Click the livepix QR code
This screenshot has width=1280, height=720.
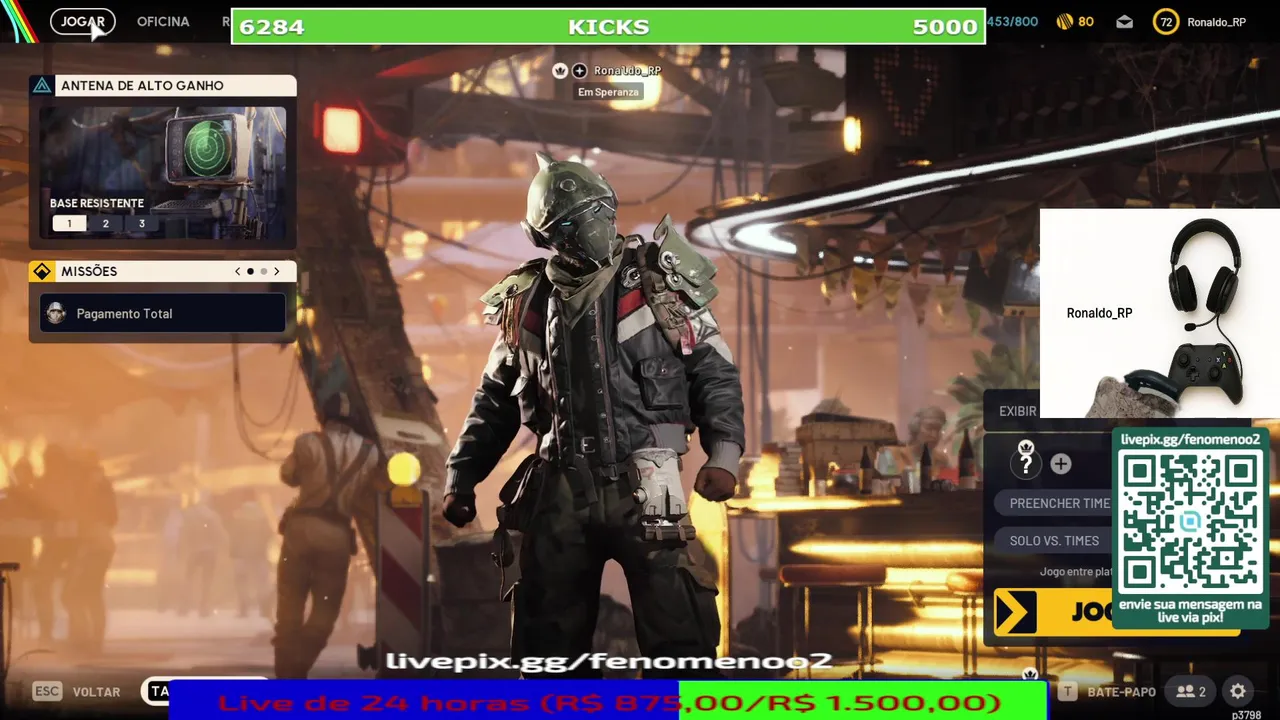coord(1190,521)
